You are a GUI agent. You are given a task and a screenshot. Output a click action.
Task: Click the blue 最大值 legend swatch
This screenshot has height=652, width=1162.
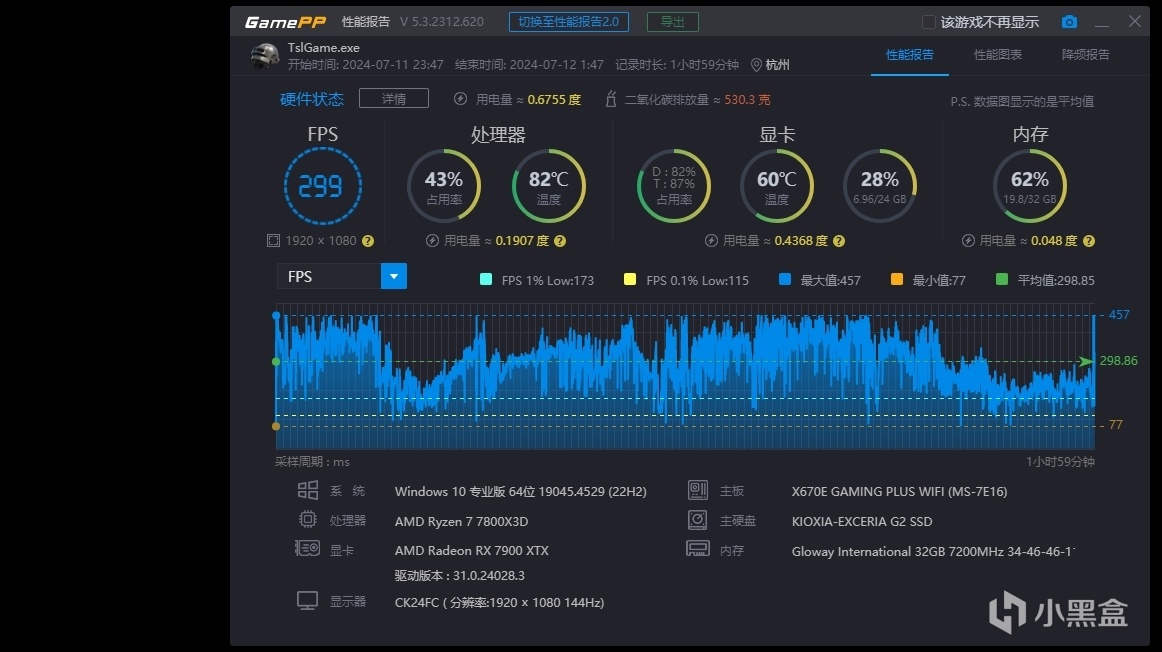(785, 279)
